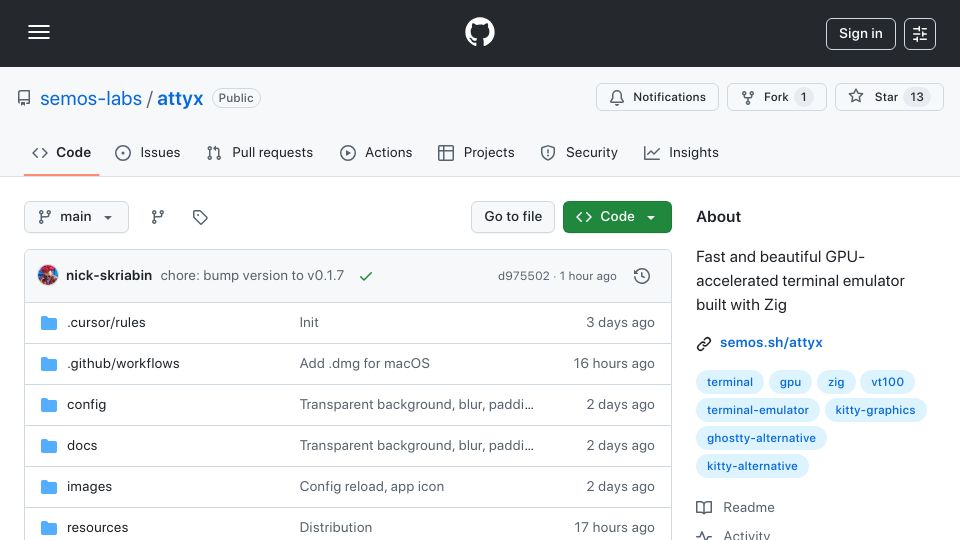Star the attyx repository
The image size is (960, 540).
[889, 97]
